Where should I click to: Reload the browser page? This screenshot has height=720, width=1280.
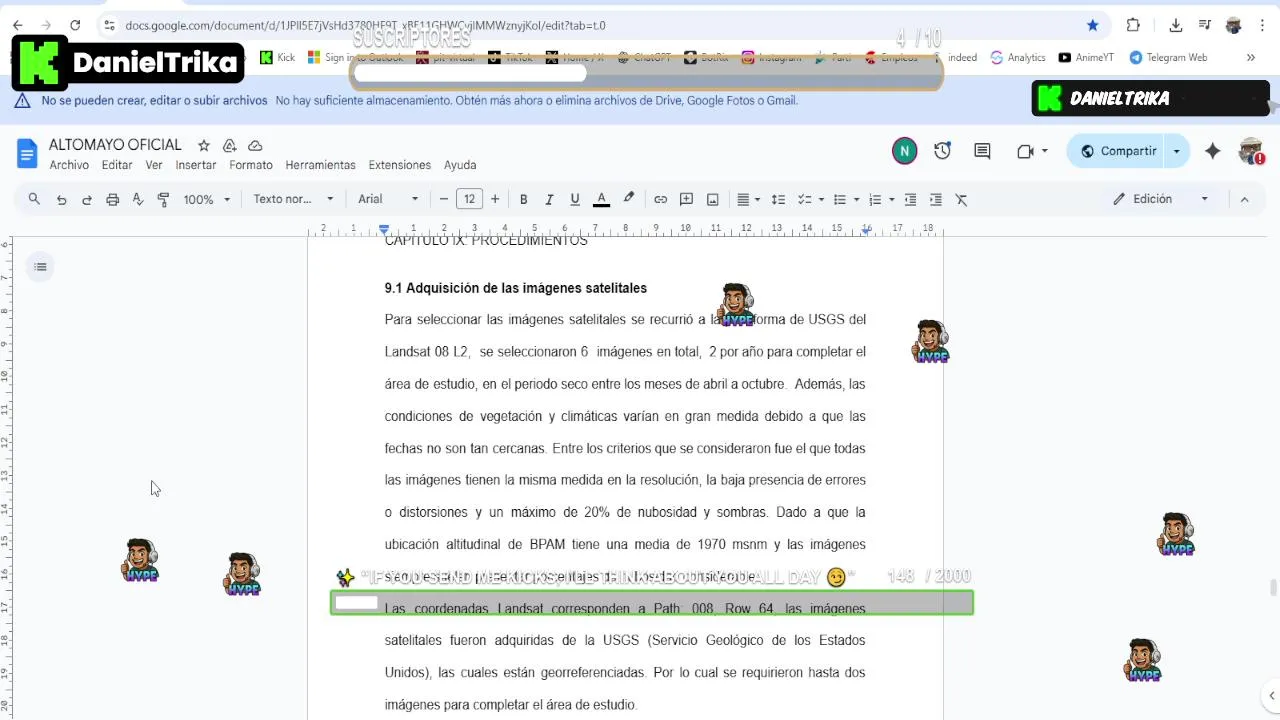pyautogui.click(x=75, y=25)
